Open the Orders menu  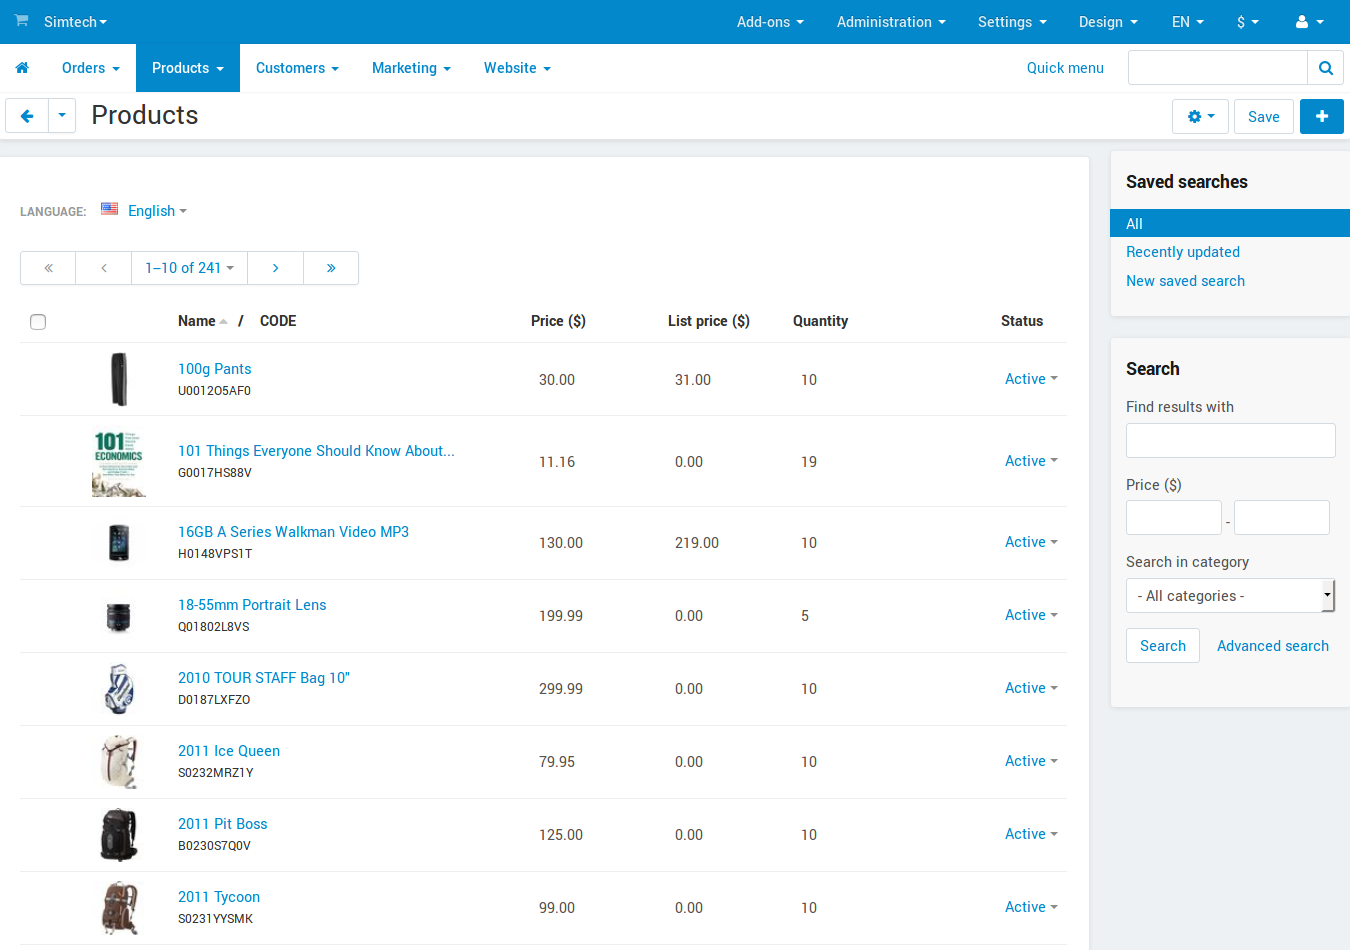click(x=91, y=68)
